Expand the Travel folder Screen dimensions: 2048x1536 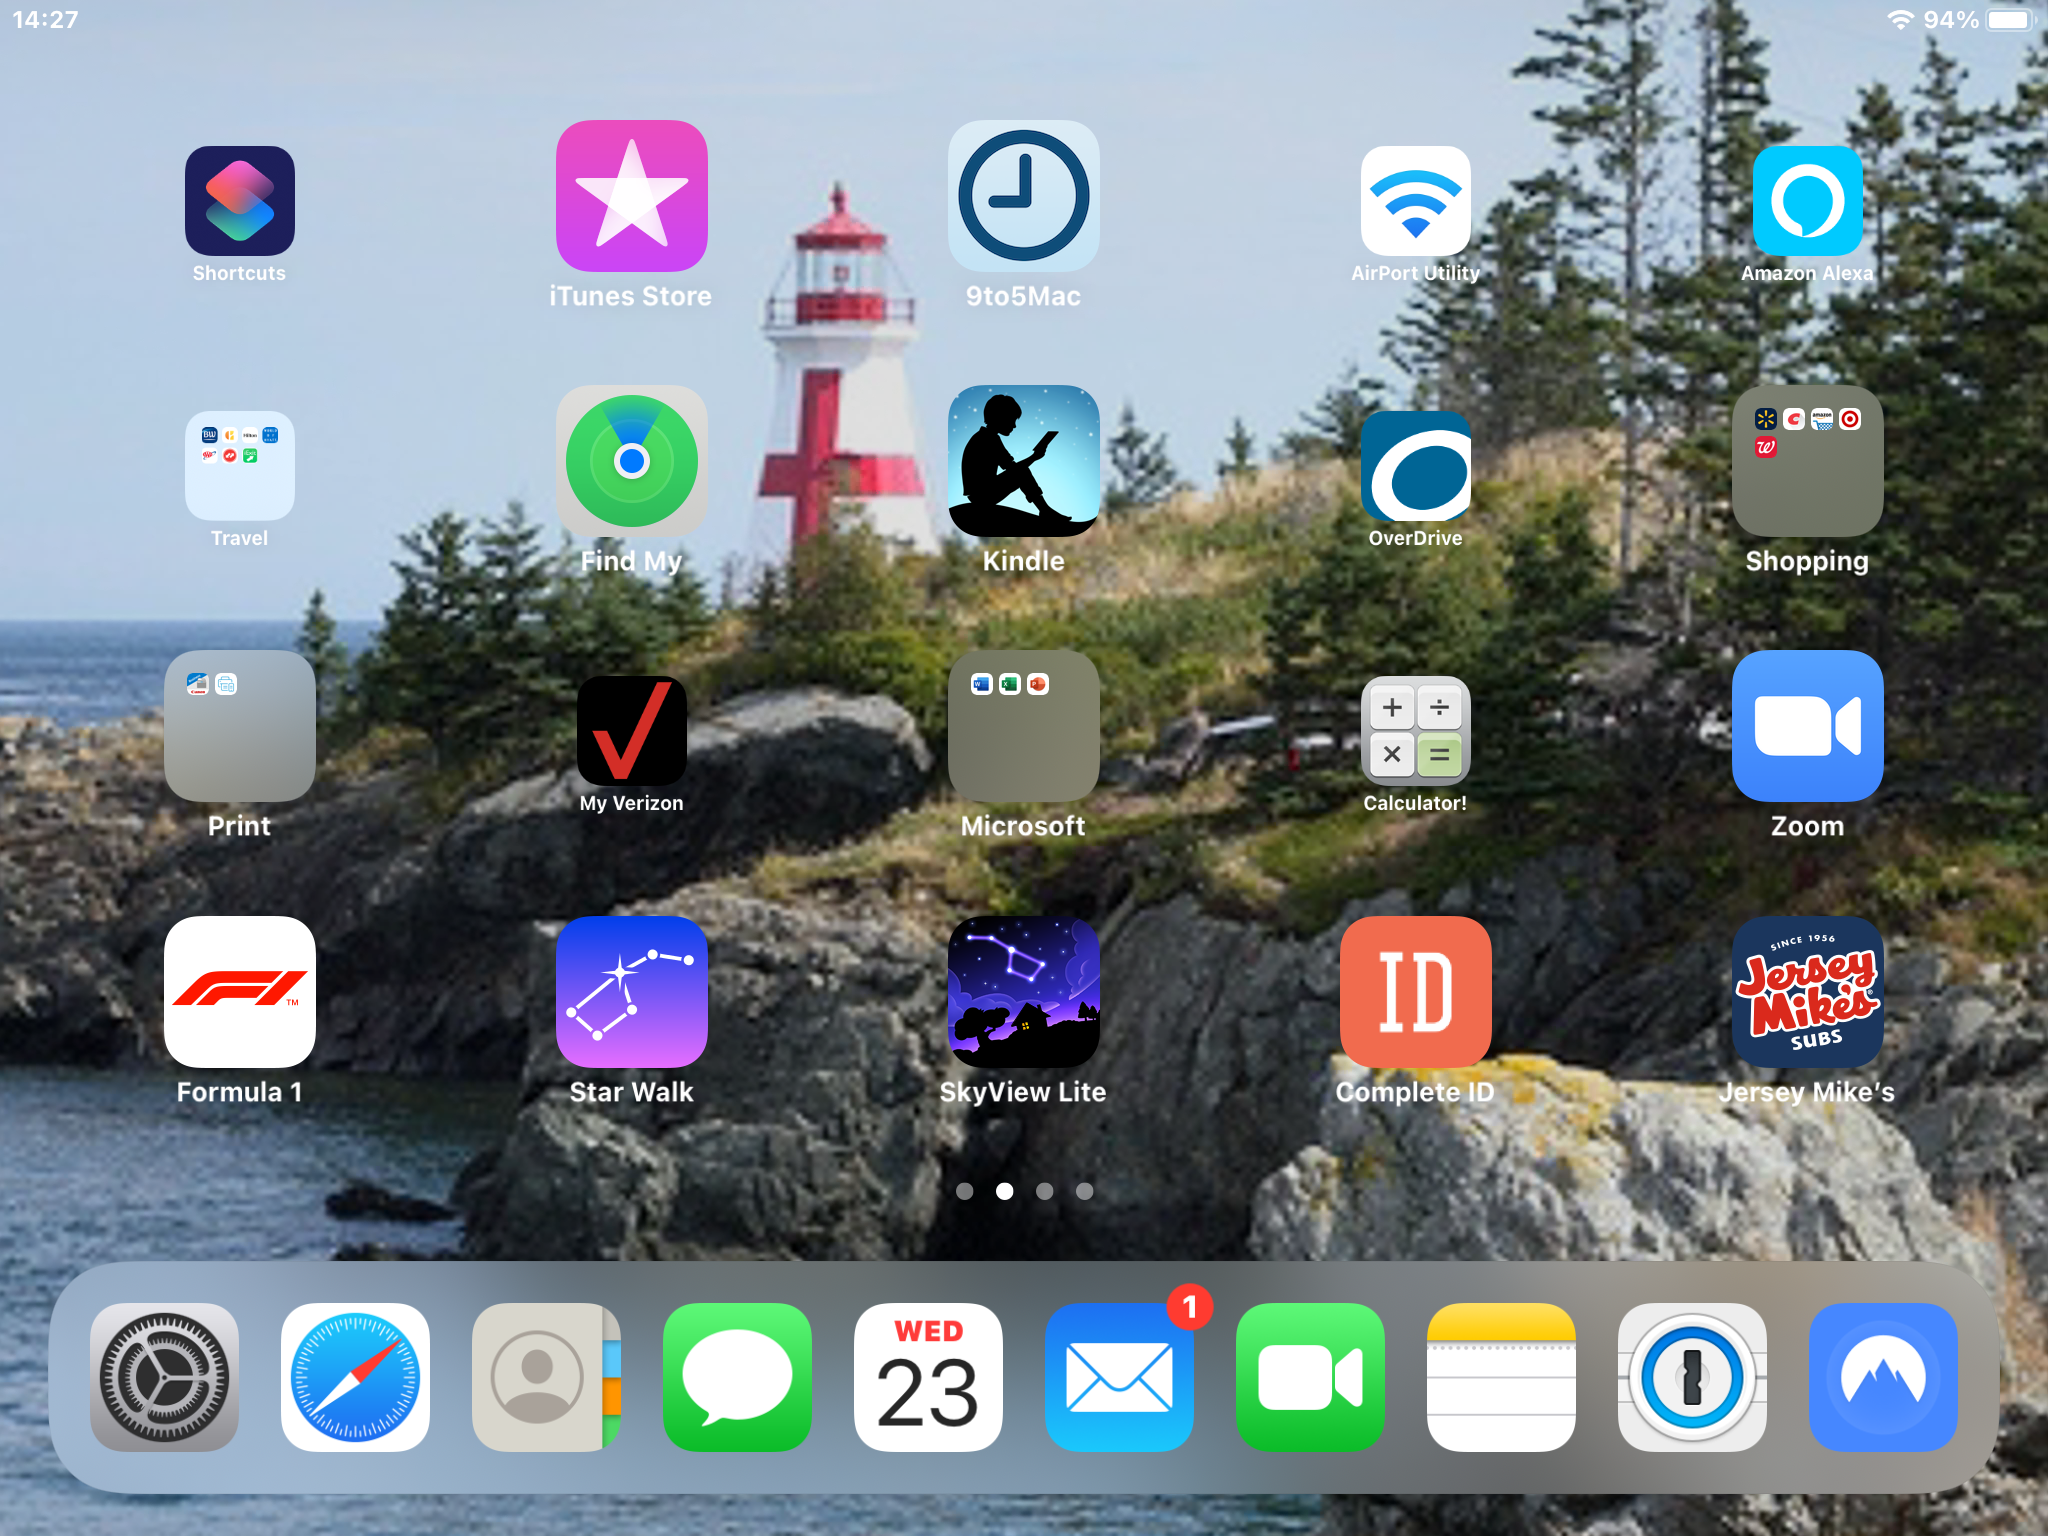(239, 465)
